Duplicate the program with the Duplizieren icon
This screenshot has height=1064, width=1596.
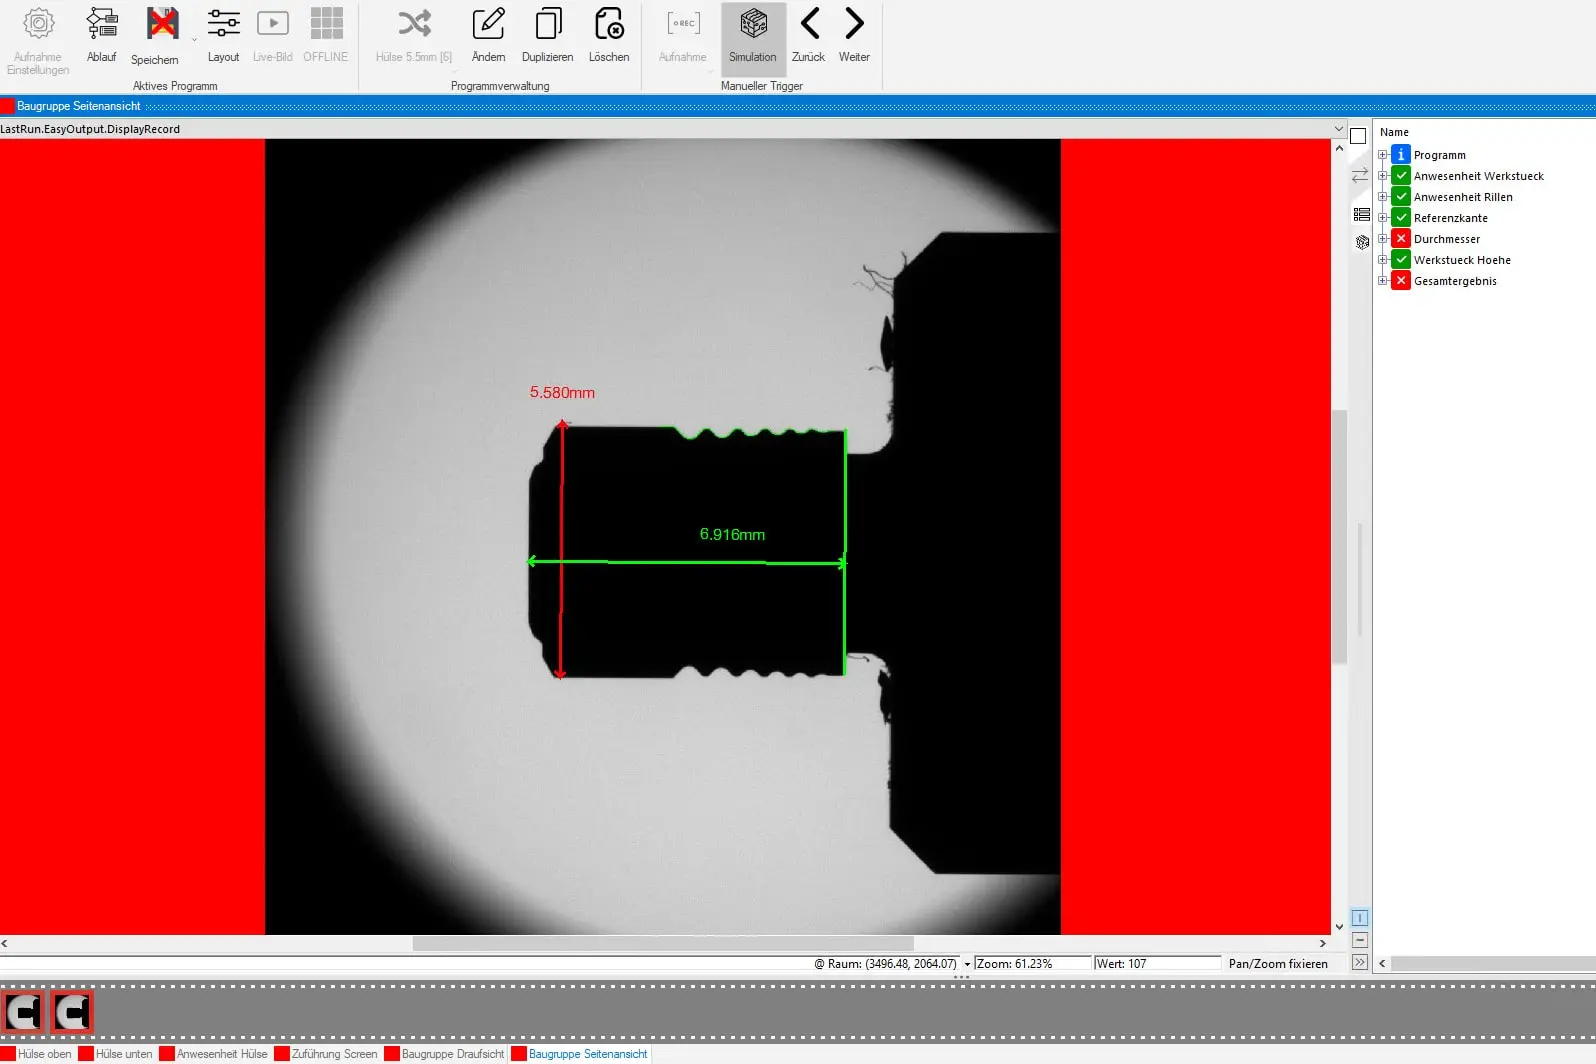547,25
